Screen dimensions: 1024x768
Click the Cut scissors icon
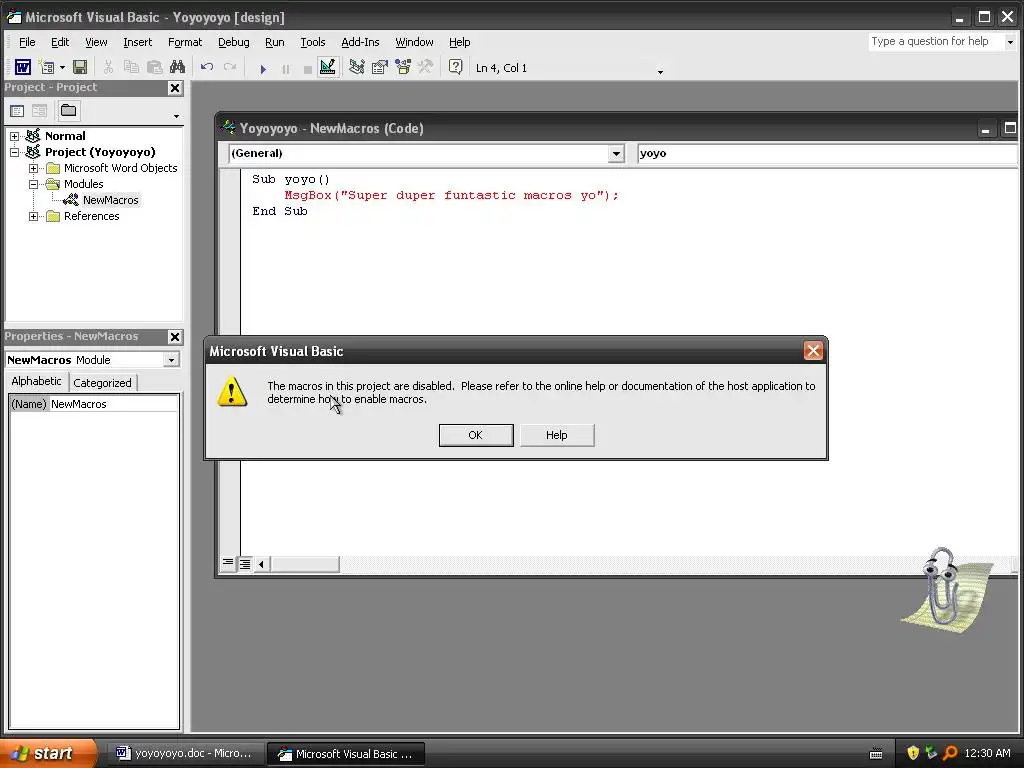108,67
